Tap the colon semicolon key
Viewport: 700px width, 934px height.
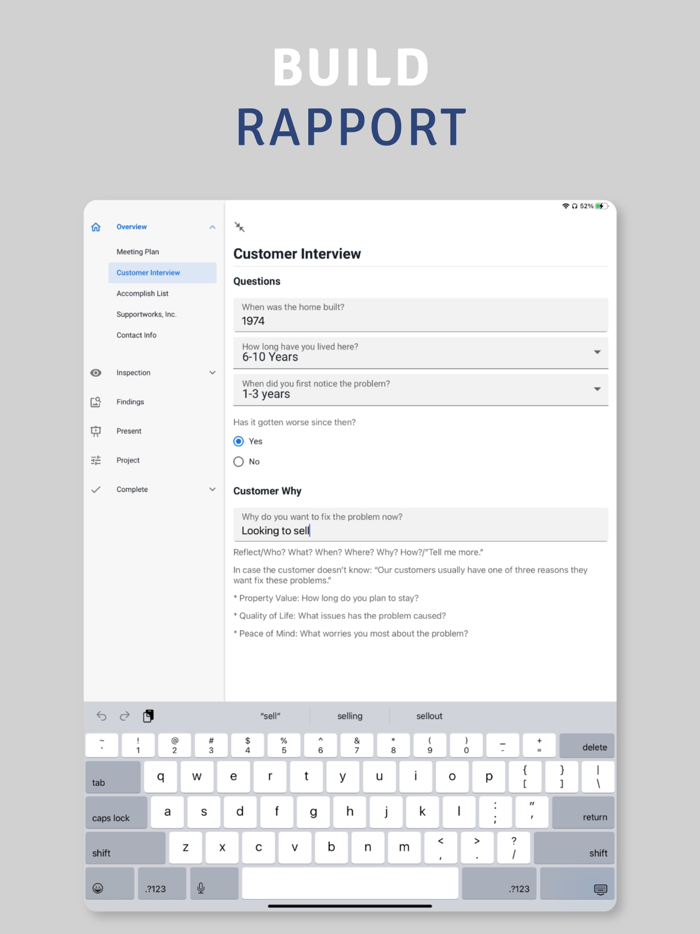[x=495, y=812]
